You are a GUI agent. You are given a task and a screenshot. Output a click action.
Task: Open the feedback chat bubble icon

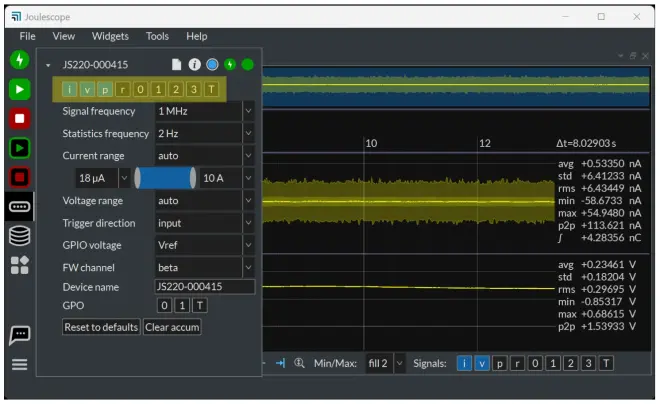coord(19,333)
